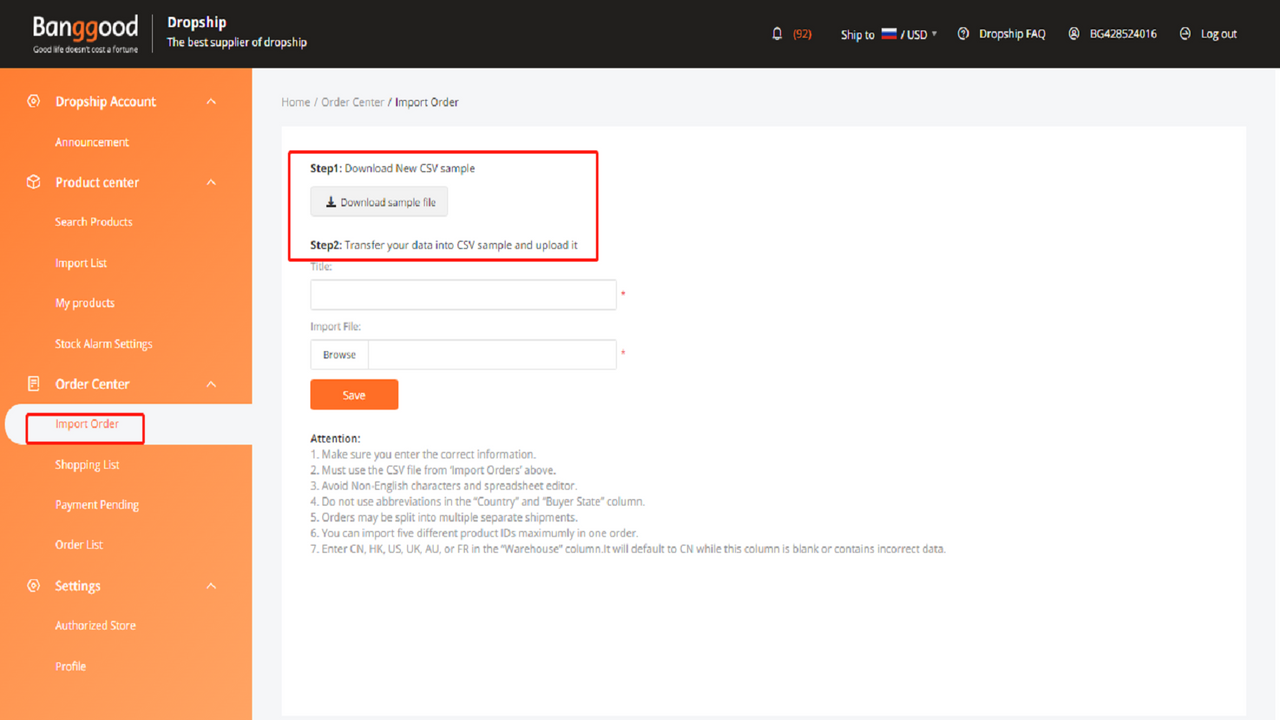
Task: Click the download arrow icon on sample button
Action: (331, 202)
